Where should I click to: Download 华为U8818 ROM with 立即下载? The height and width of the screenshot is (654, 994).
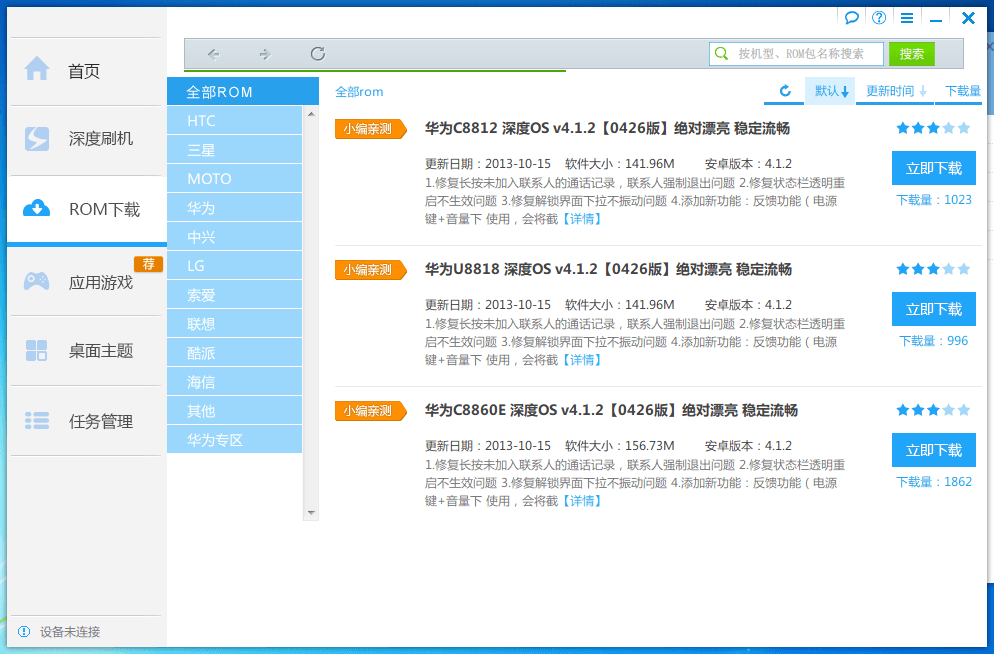click(934, 309)
